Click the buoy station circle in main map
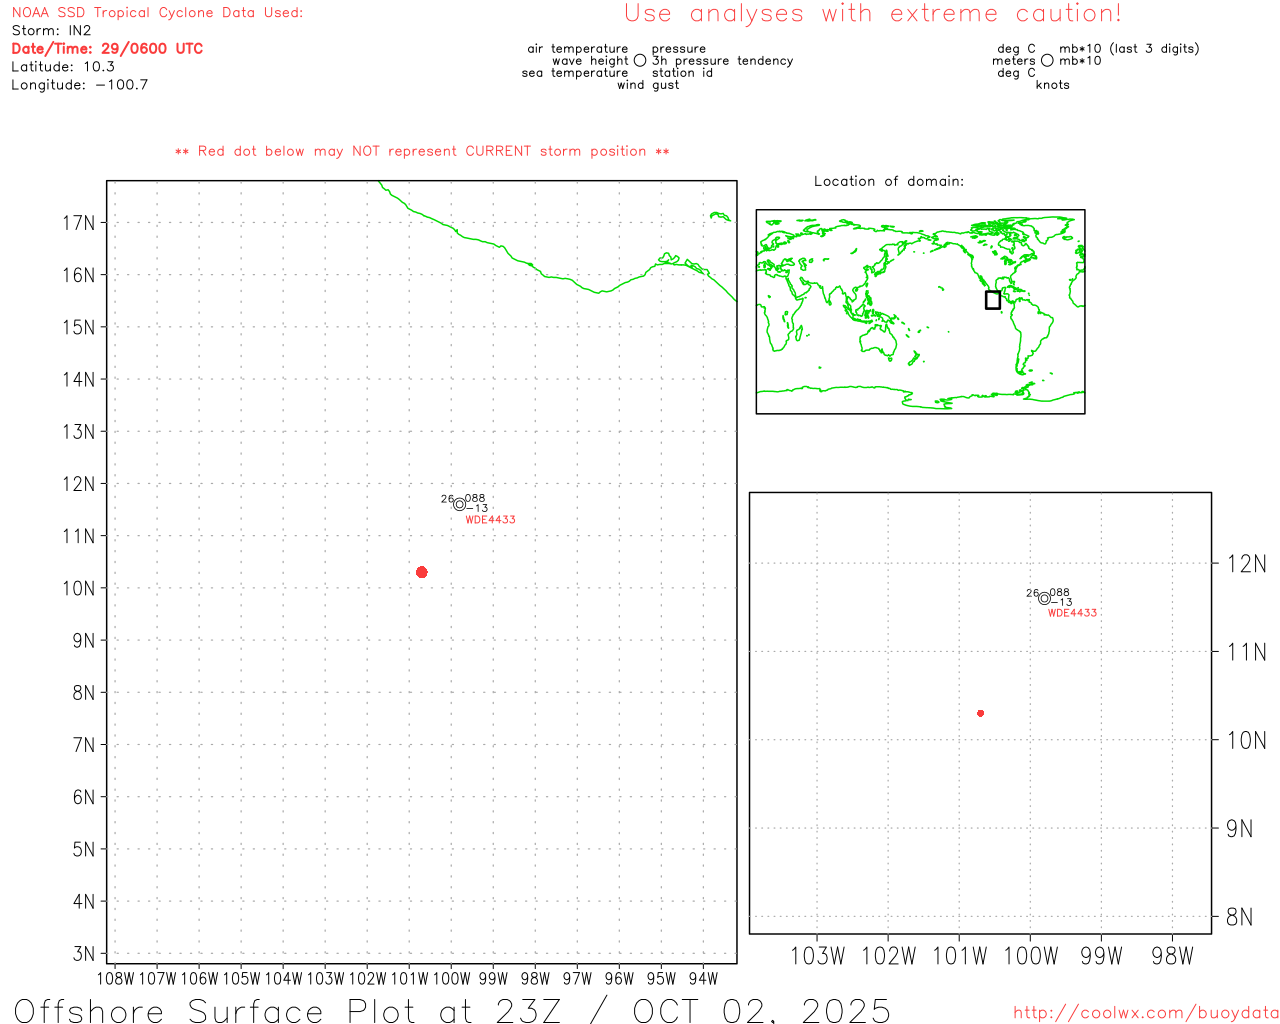The height and width of the screenshot is (1024, 1280). pos(460,504)
